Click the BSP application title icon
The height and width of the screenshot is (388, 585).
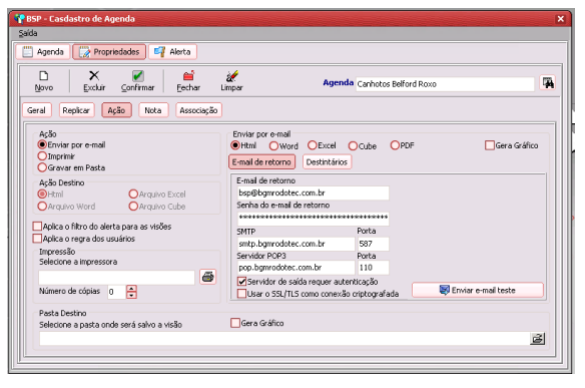pyautogui.click(x=19, y=19)
